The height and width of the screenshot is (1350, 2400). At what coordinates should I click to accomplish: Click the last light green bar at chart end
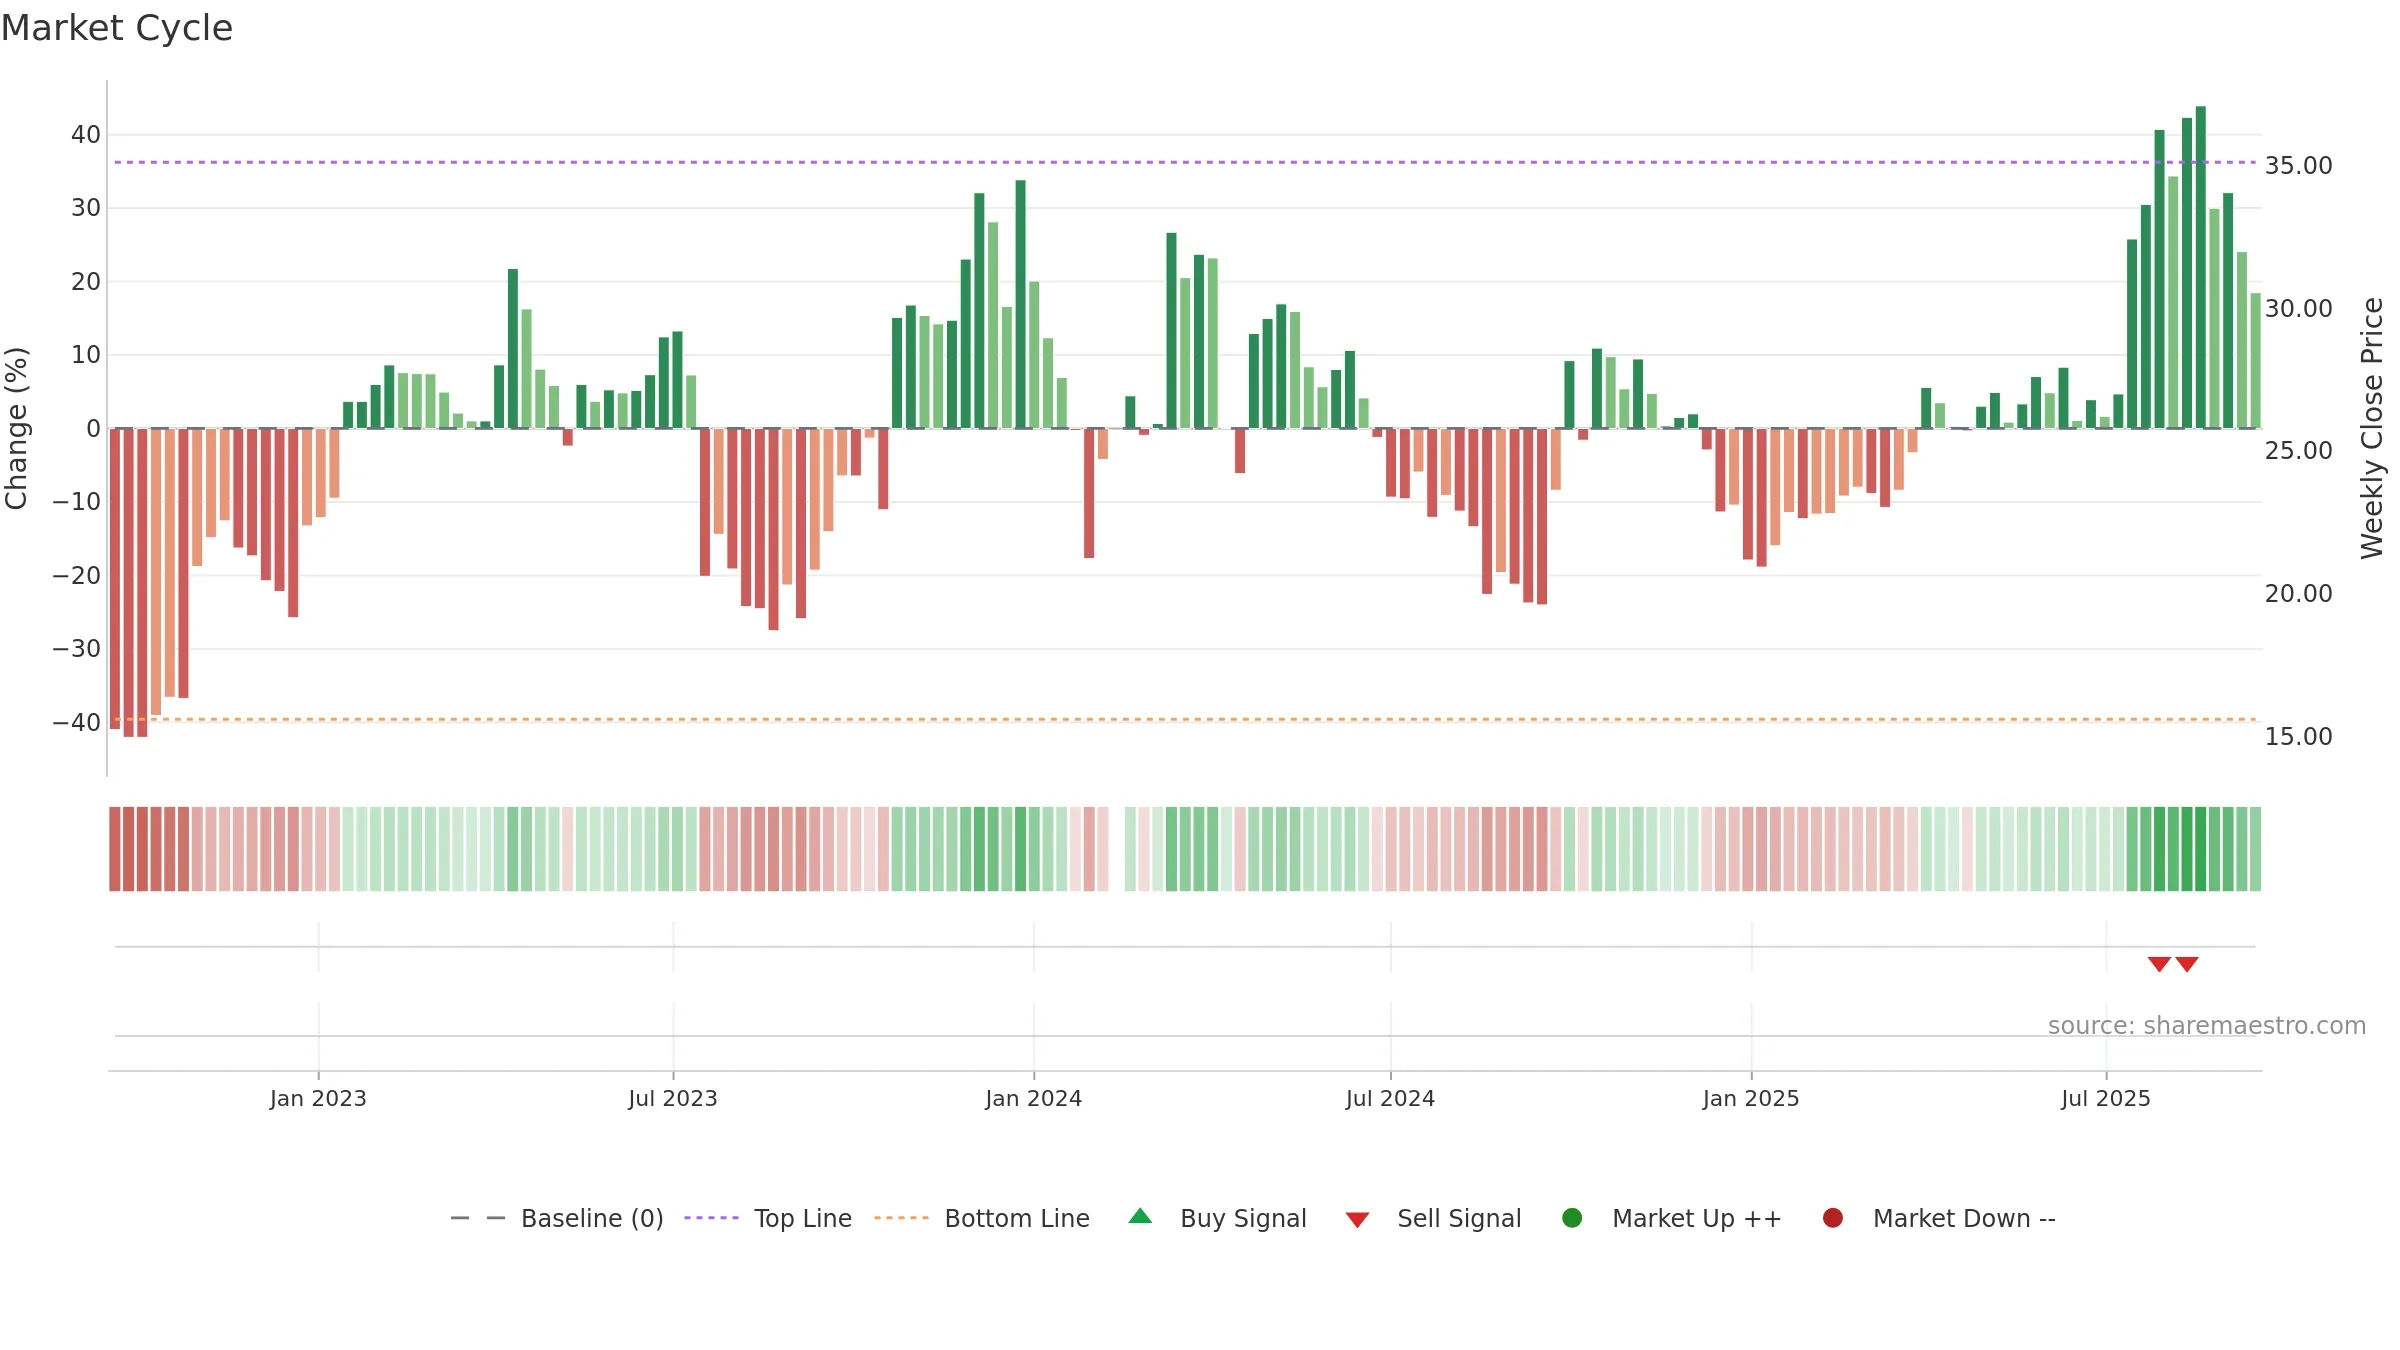[x=2256, y=361]
